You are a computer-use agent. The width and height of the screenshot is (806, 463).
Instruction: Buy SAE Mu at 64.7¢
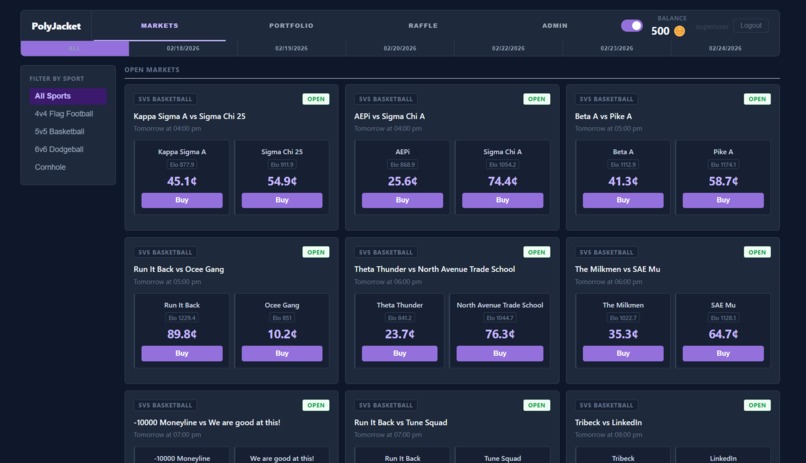pos(723,354)
